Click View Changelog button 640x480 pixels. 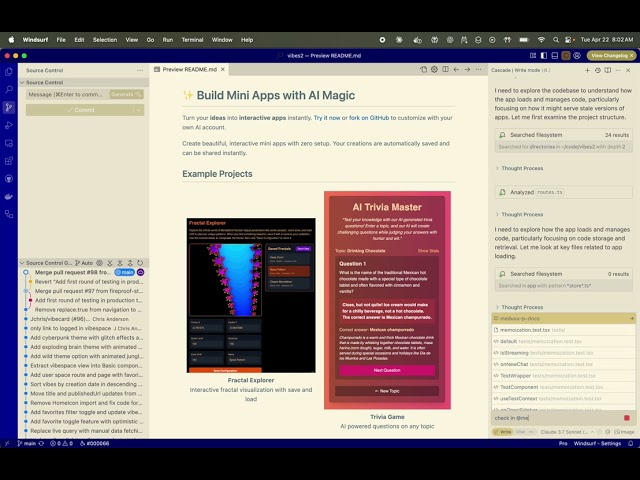(x=611, y=56)
